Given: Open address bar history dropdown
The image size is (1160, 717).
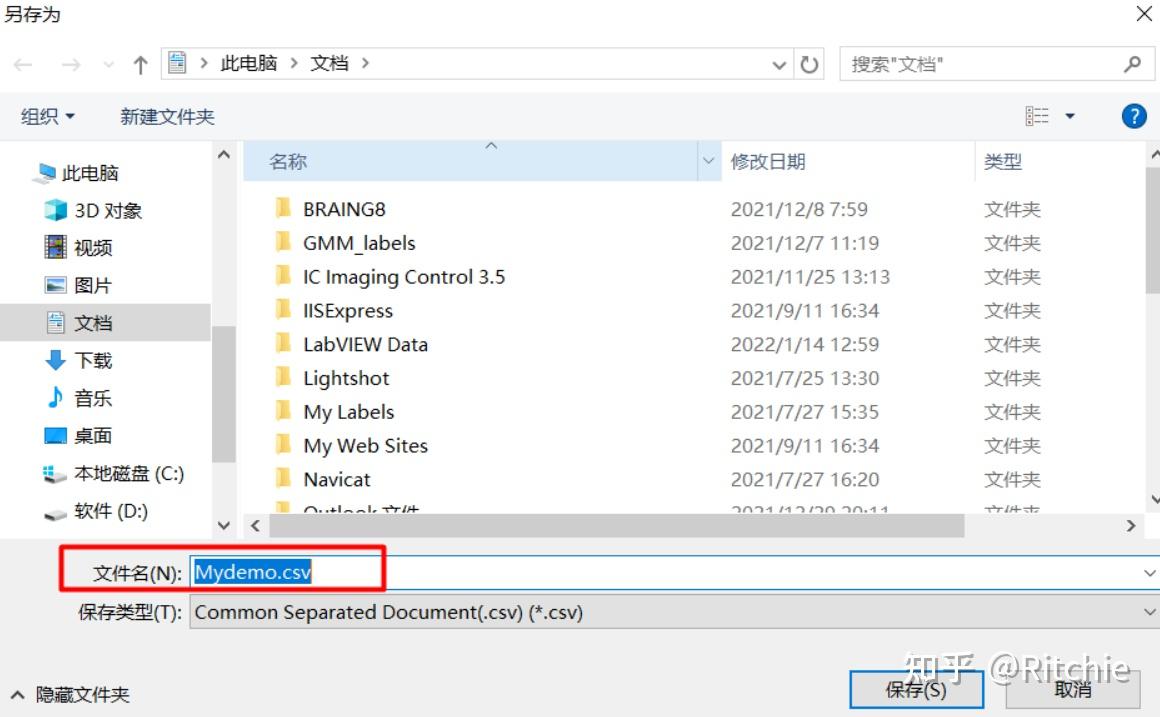Looking at the screenshot, I should (779, 65).
